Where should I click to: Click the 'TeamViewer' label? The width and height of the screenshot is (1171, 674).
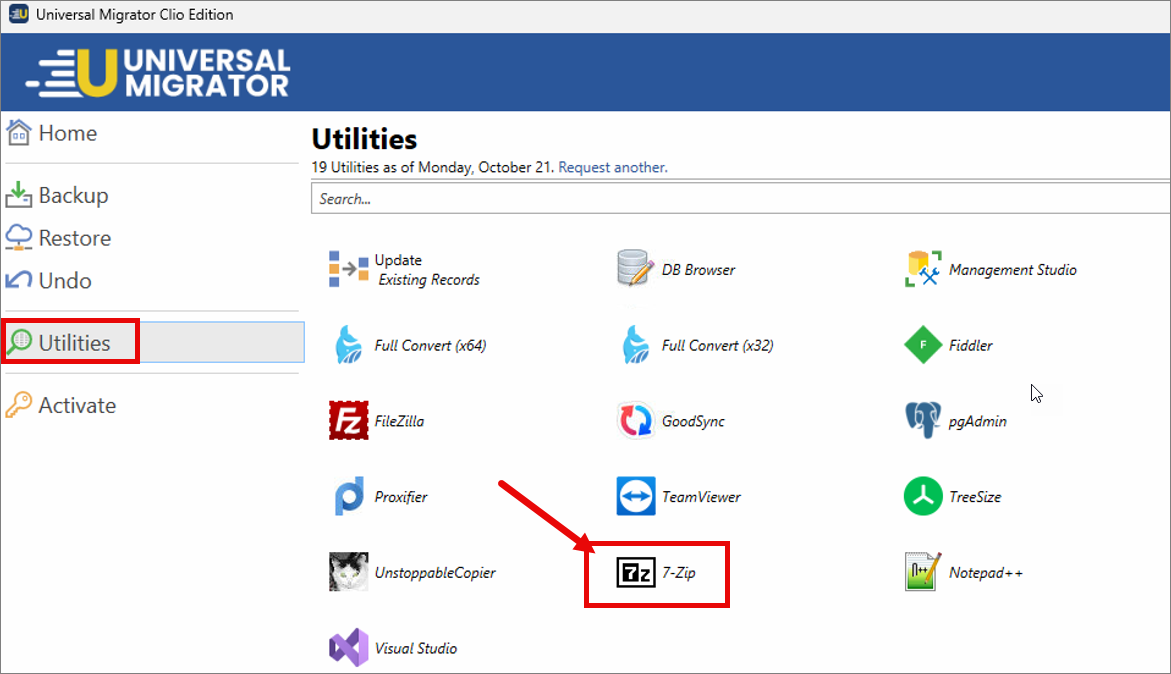click(x=701, y=496)
